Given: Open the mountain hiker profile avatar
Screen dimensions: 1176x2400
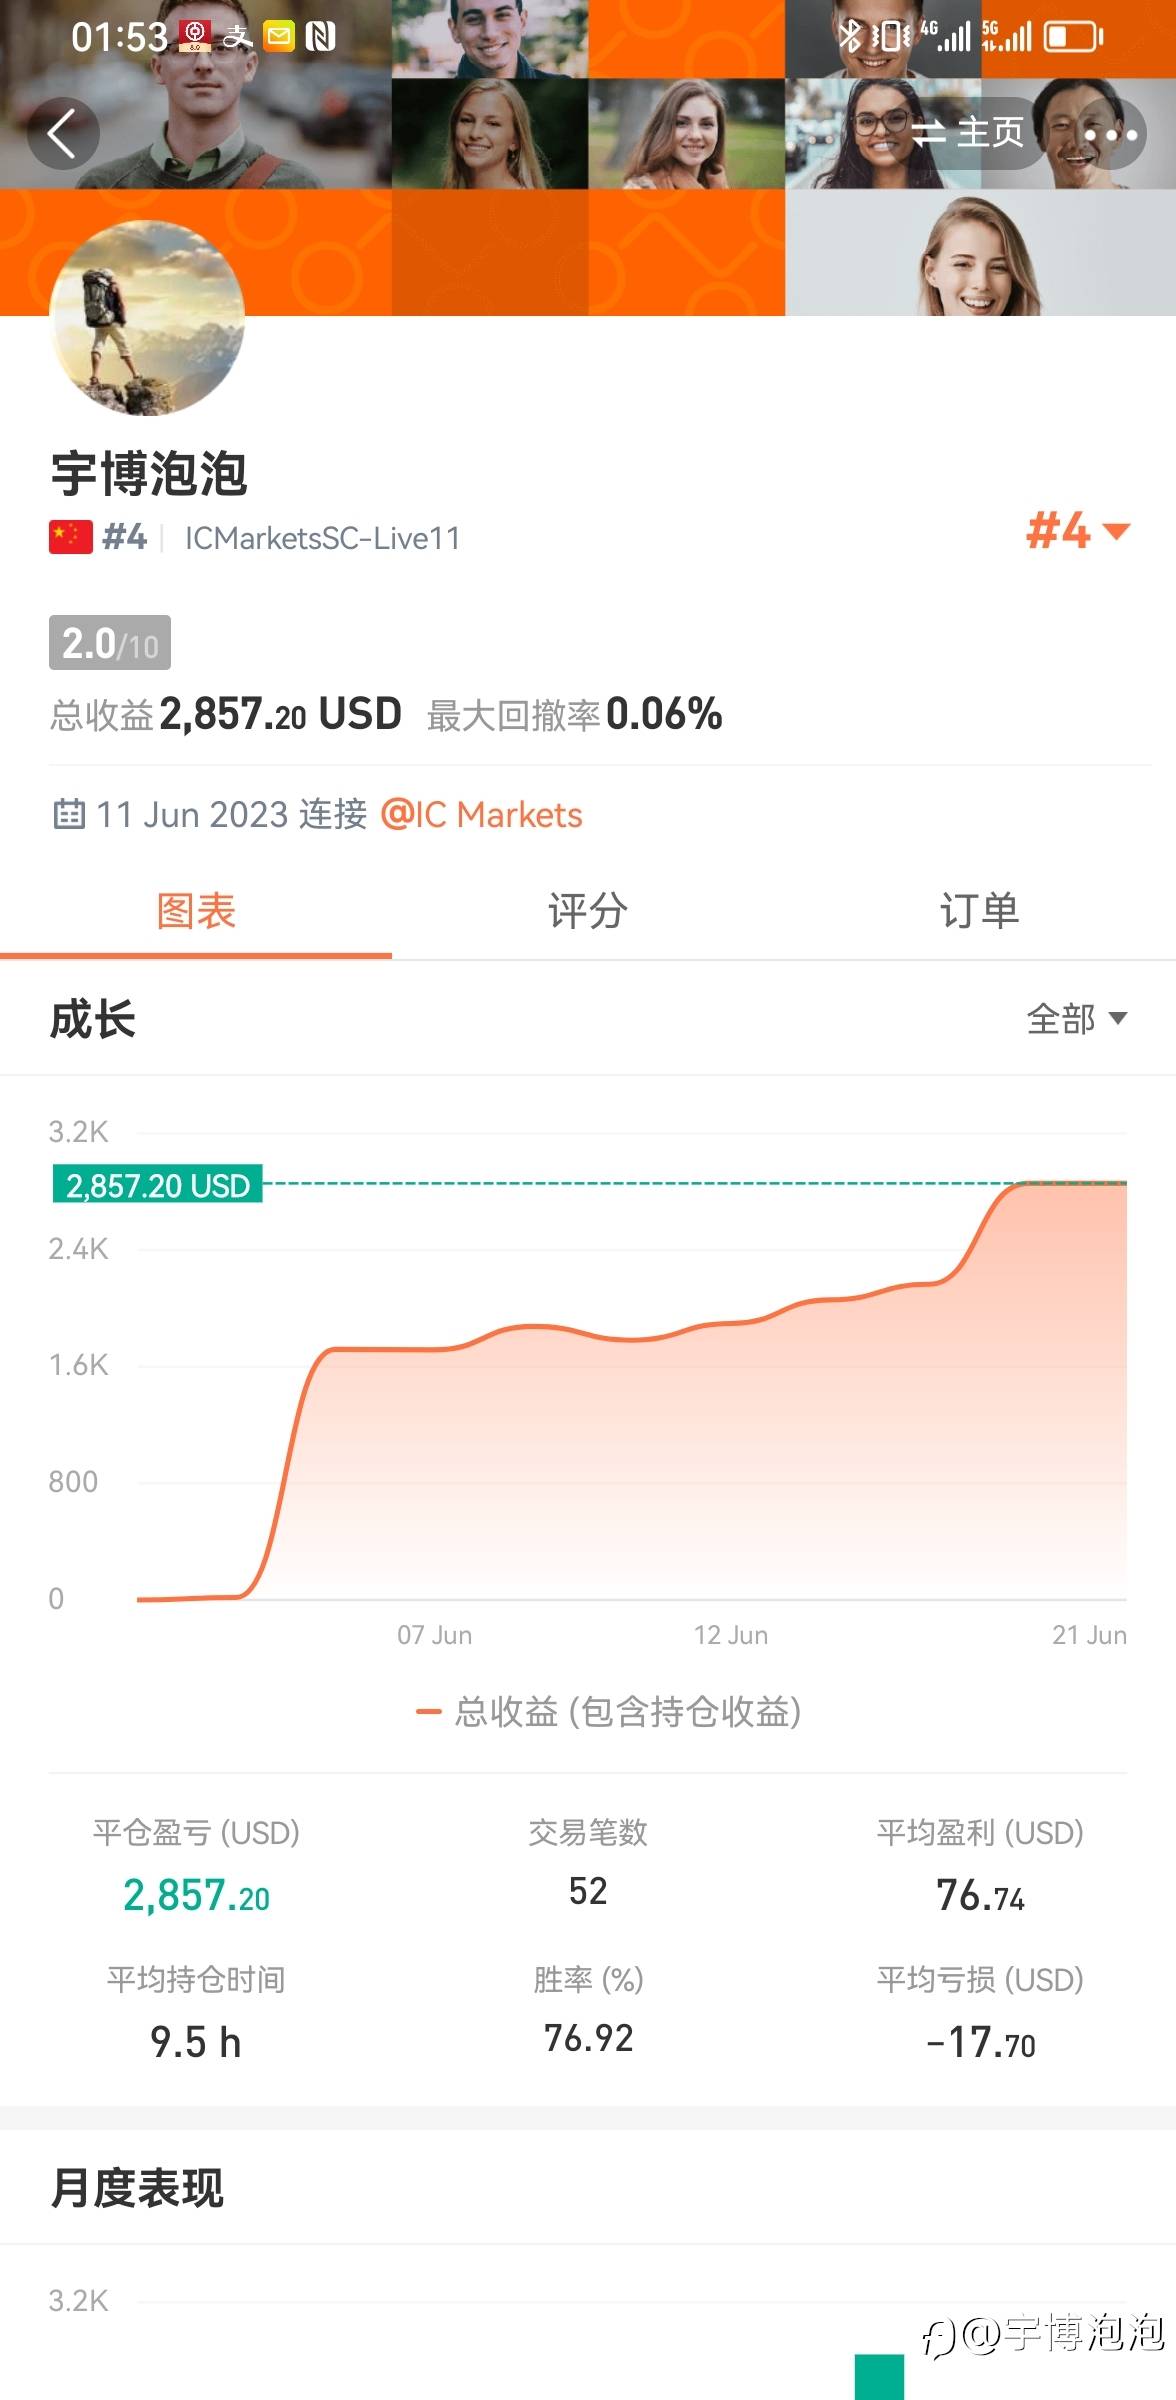Looking at the screenshot, I should 147,317.
